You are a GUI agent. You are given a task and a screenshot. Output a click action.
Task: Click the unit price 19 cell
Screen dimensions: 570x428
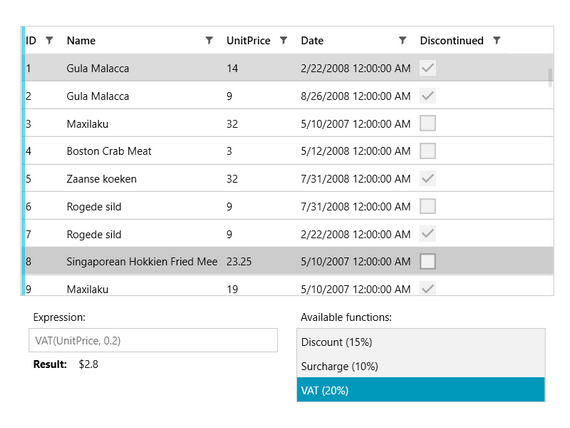tap(232, 289)
